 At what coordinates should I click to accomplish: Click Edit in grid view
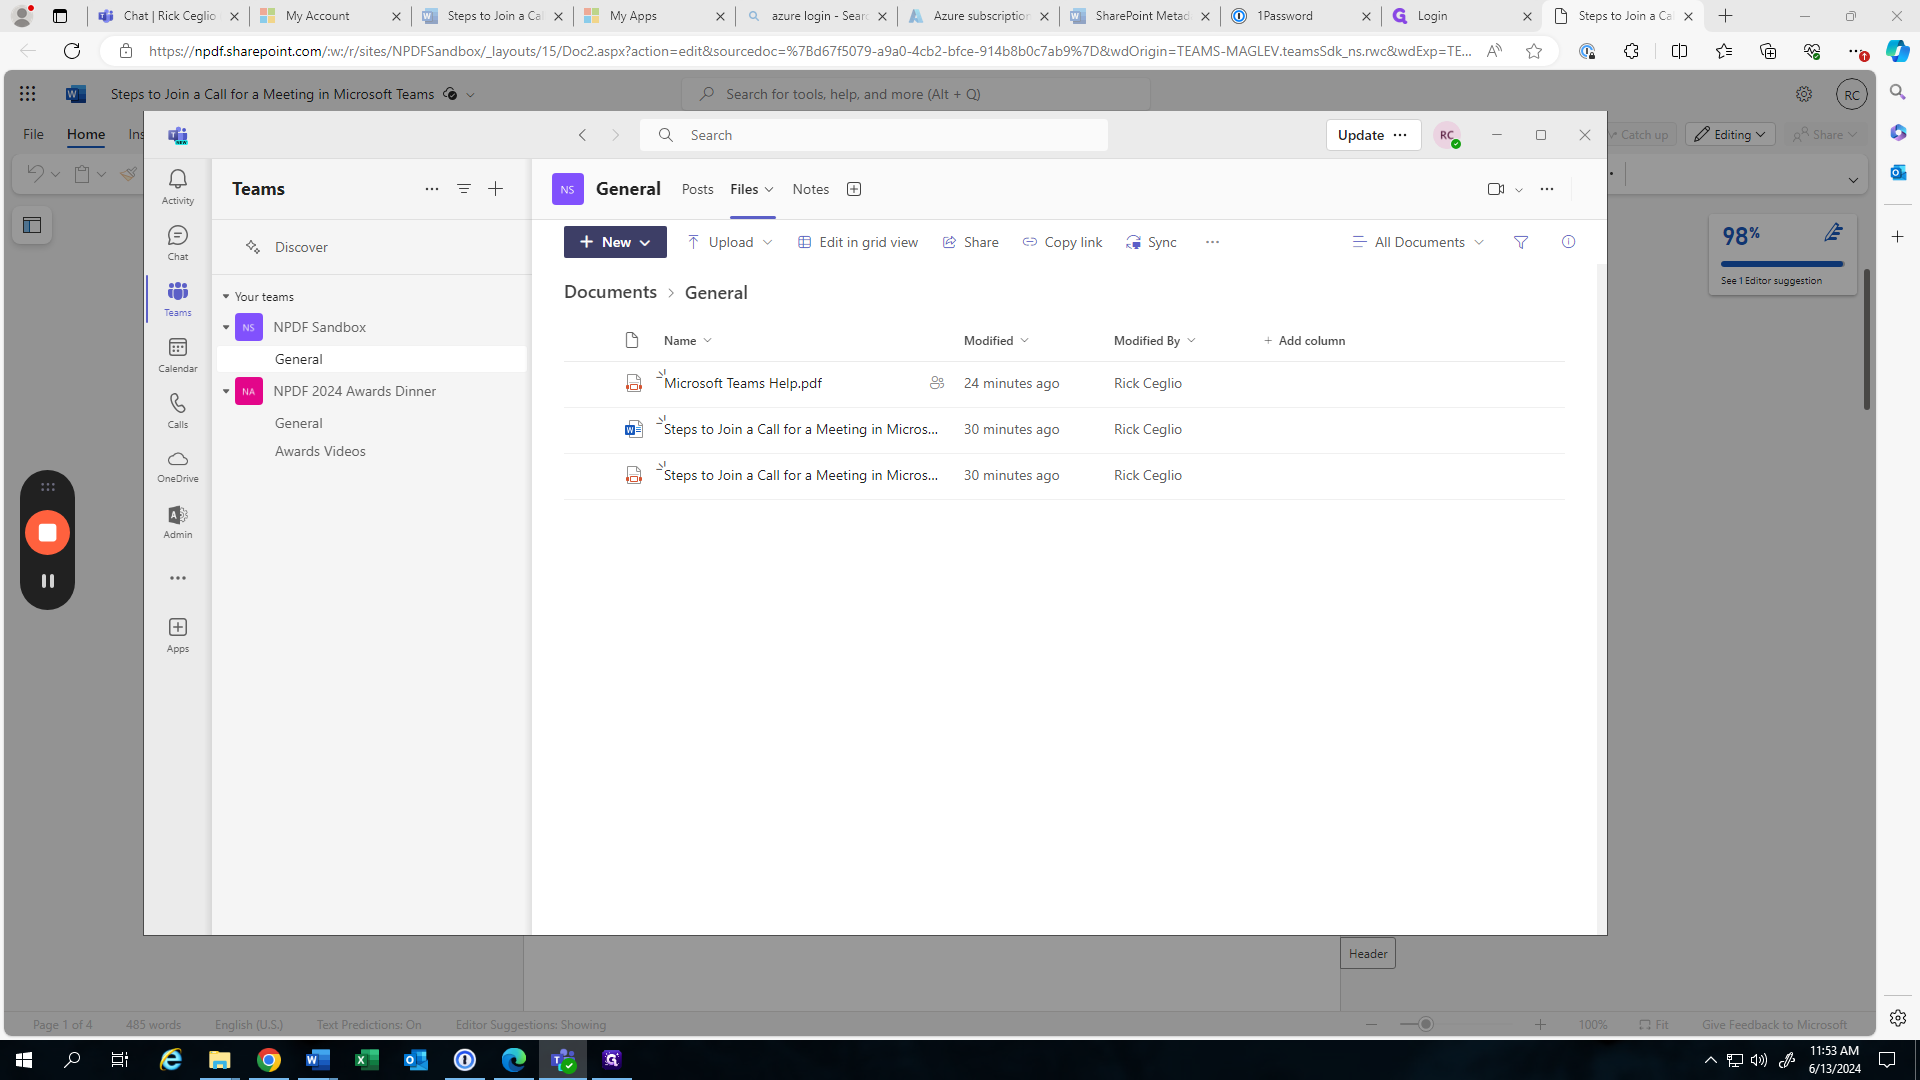point(858,242)
